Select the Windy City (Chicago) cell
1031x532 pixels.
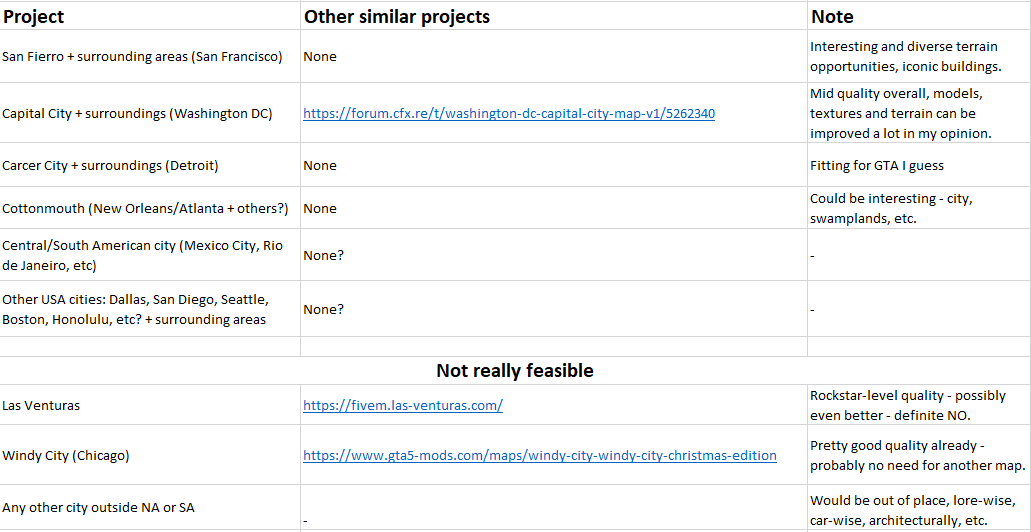[x=150, y=455]
